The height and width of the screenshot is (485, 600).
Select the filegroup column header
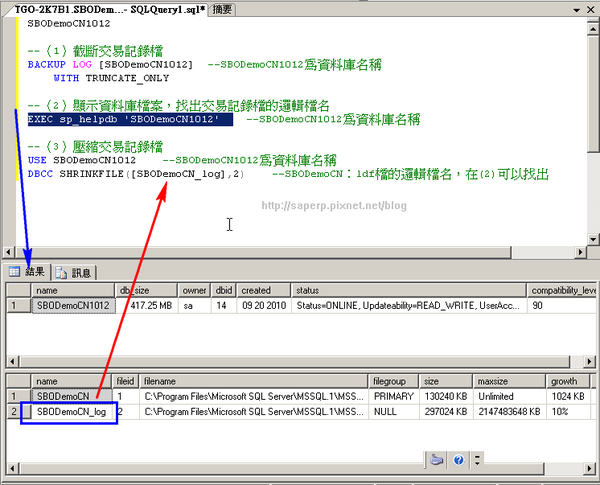(393, 381)
